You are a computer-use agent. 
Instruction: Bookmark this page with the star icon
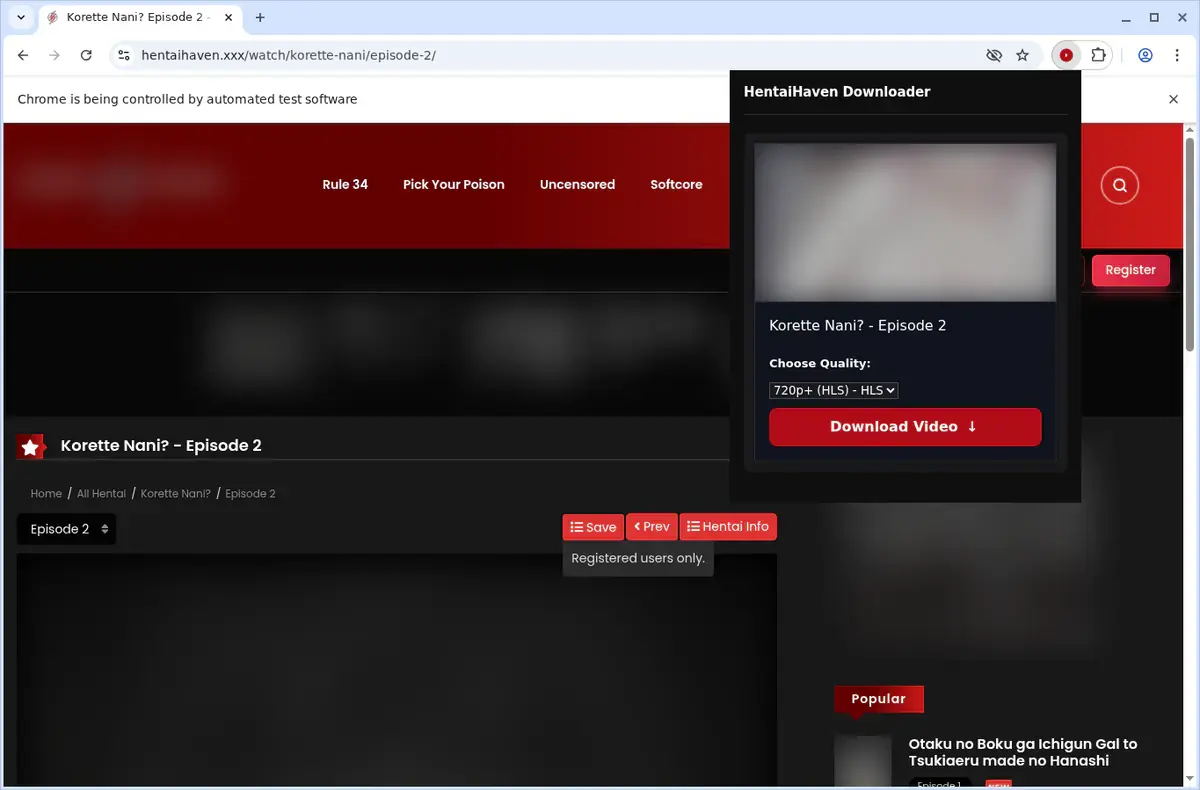[1022, 55]
